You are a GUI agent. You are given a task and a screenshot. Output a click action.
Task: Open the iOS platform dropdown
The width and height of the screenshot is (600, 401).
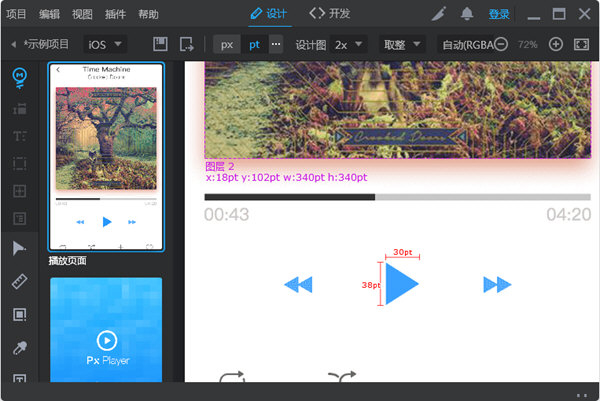tap(105, 45)
